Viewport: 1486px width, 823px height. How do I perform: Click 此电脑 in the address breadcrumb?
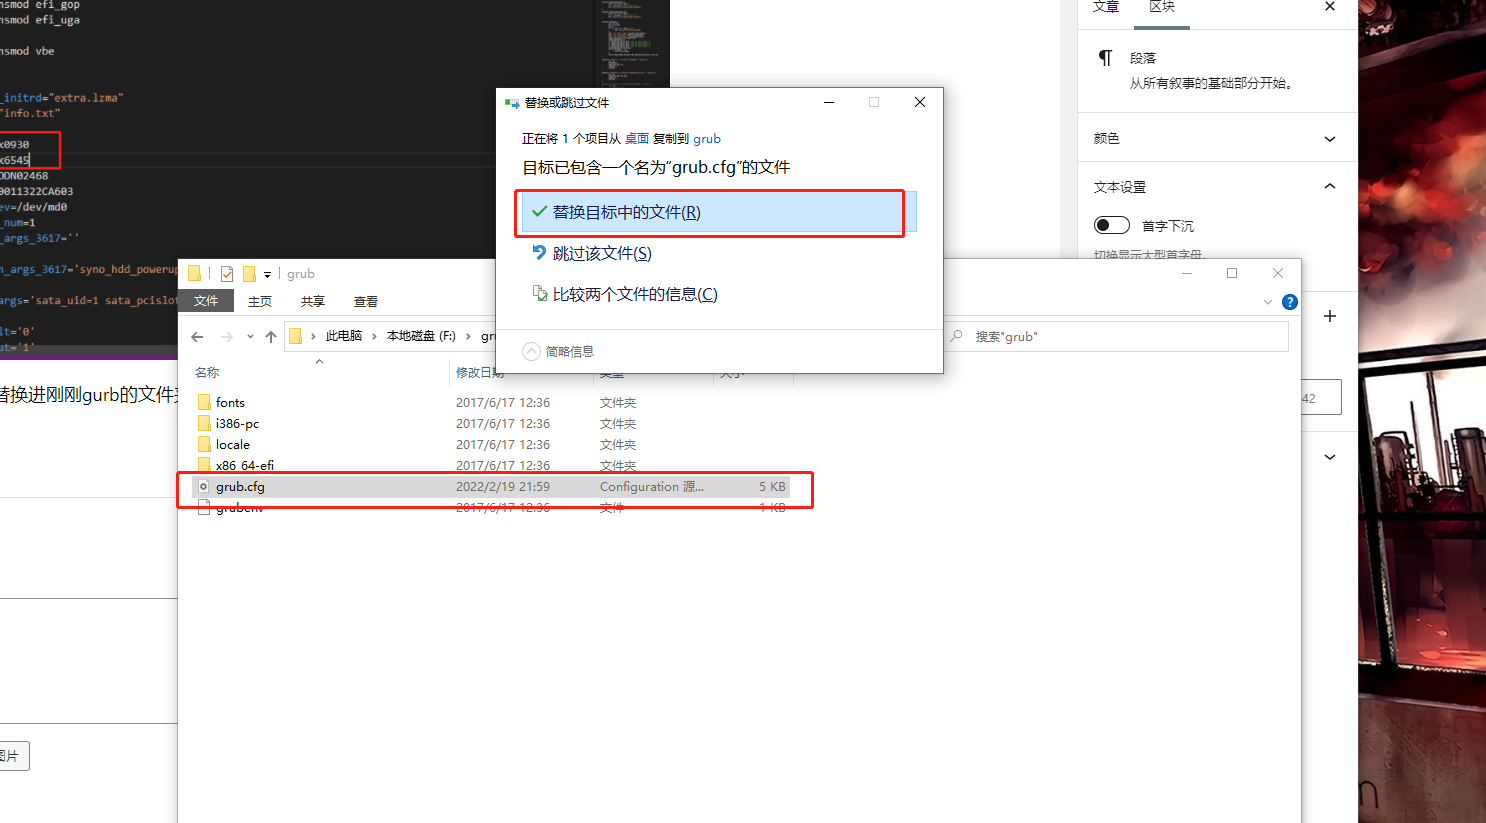click(x=344, y=336)
